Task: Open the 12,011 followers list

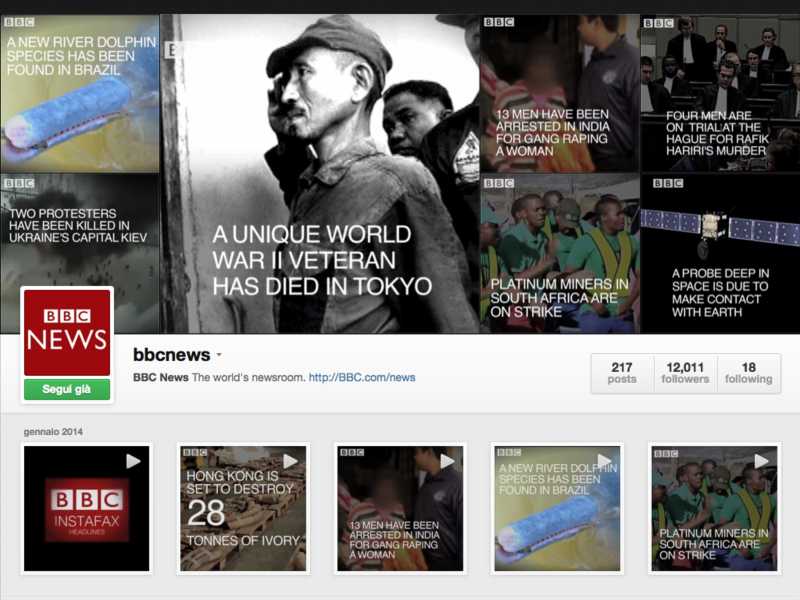Action: coord(685,373)
